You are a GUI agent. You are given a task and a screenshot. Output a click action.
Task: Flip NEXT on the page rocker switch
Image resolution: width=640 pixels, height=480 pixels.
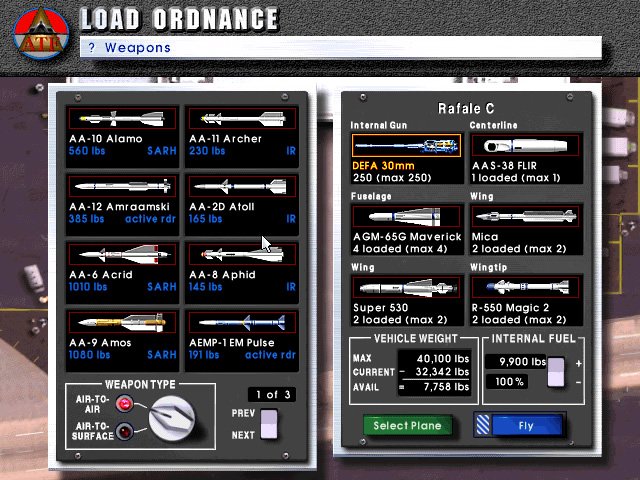point(269,431)
